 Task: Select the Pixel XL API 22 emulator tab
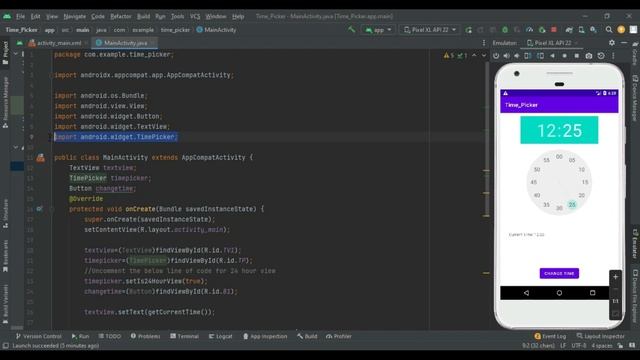point(552,43)
